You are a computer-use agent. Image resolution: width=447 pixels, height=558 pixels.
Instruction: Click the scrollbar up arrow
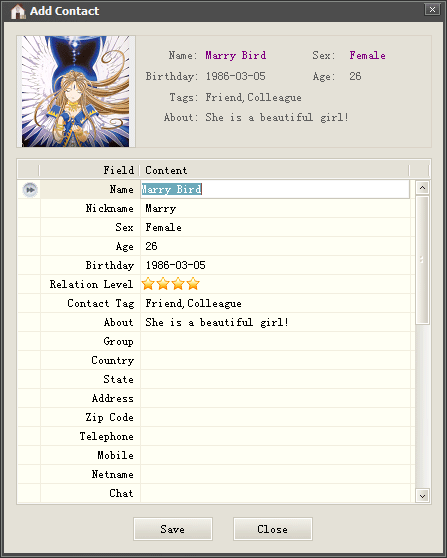coord(422,188)
